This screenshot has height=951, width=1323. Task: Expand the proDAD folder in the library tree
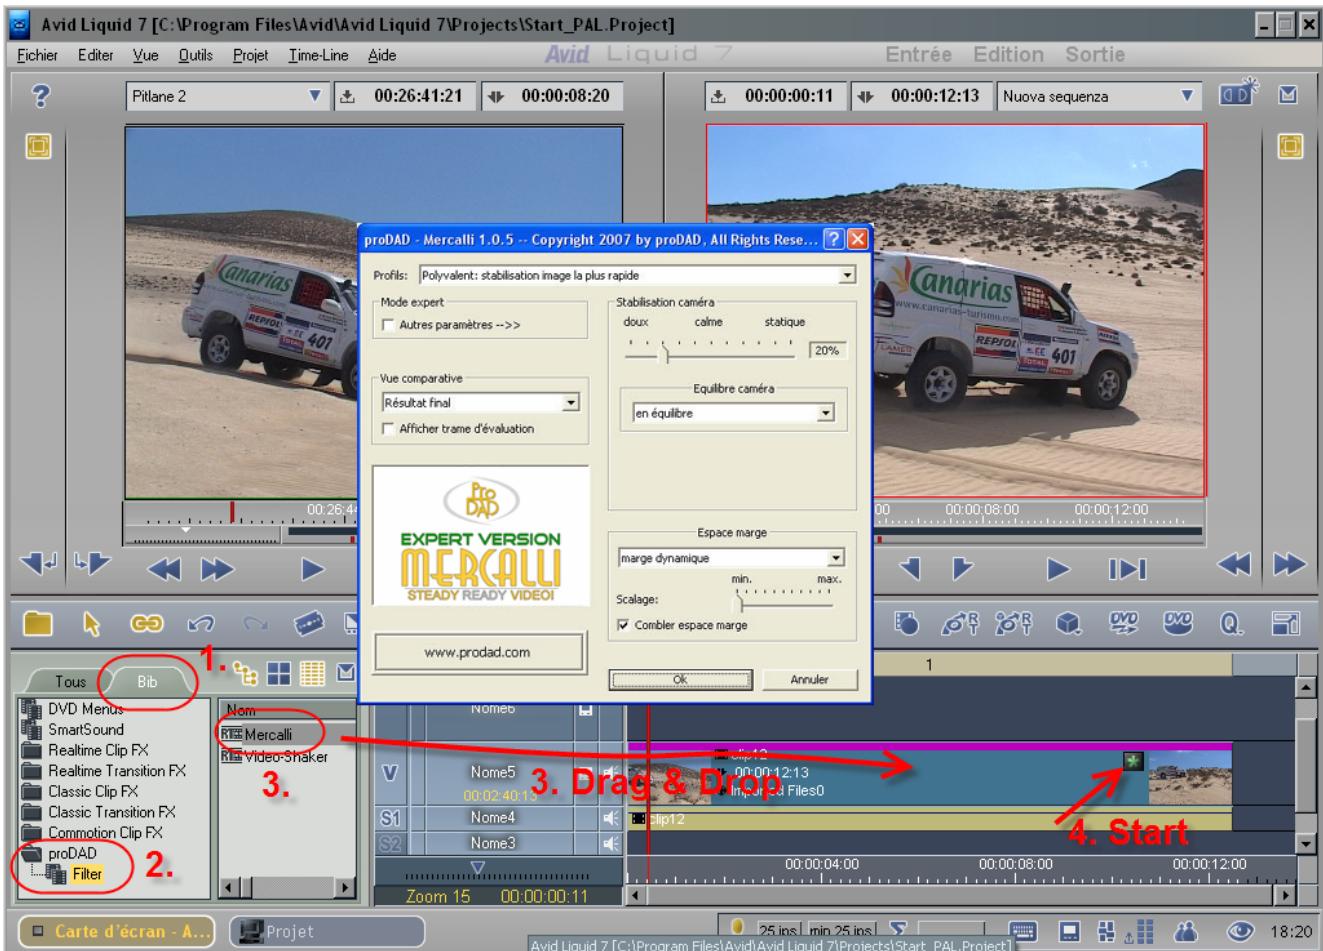coord(31,853)
